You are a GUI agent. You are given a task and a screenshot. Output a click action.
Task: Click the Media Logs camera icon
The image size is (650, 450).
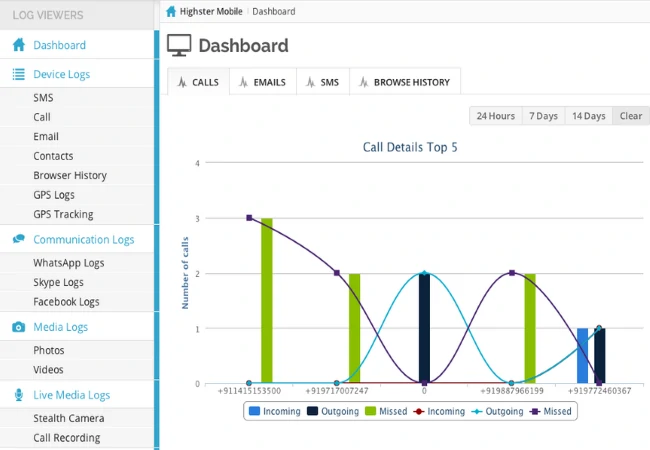18,327
